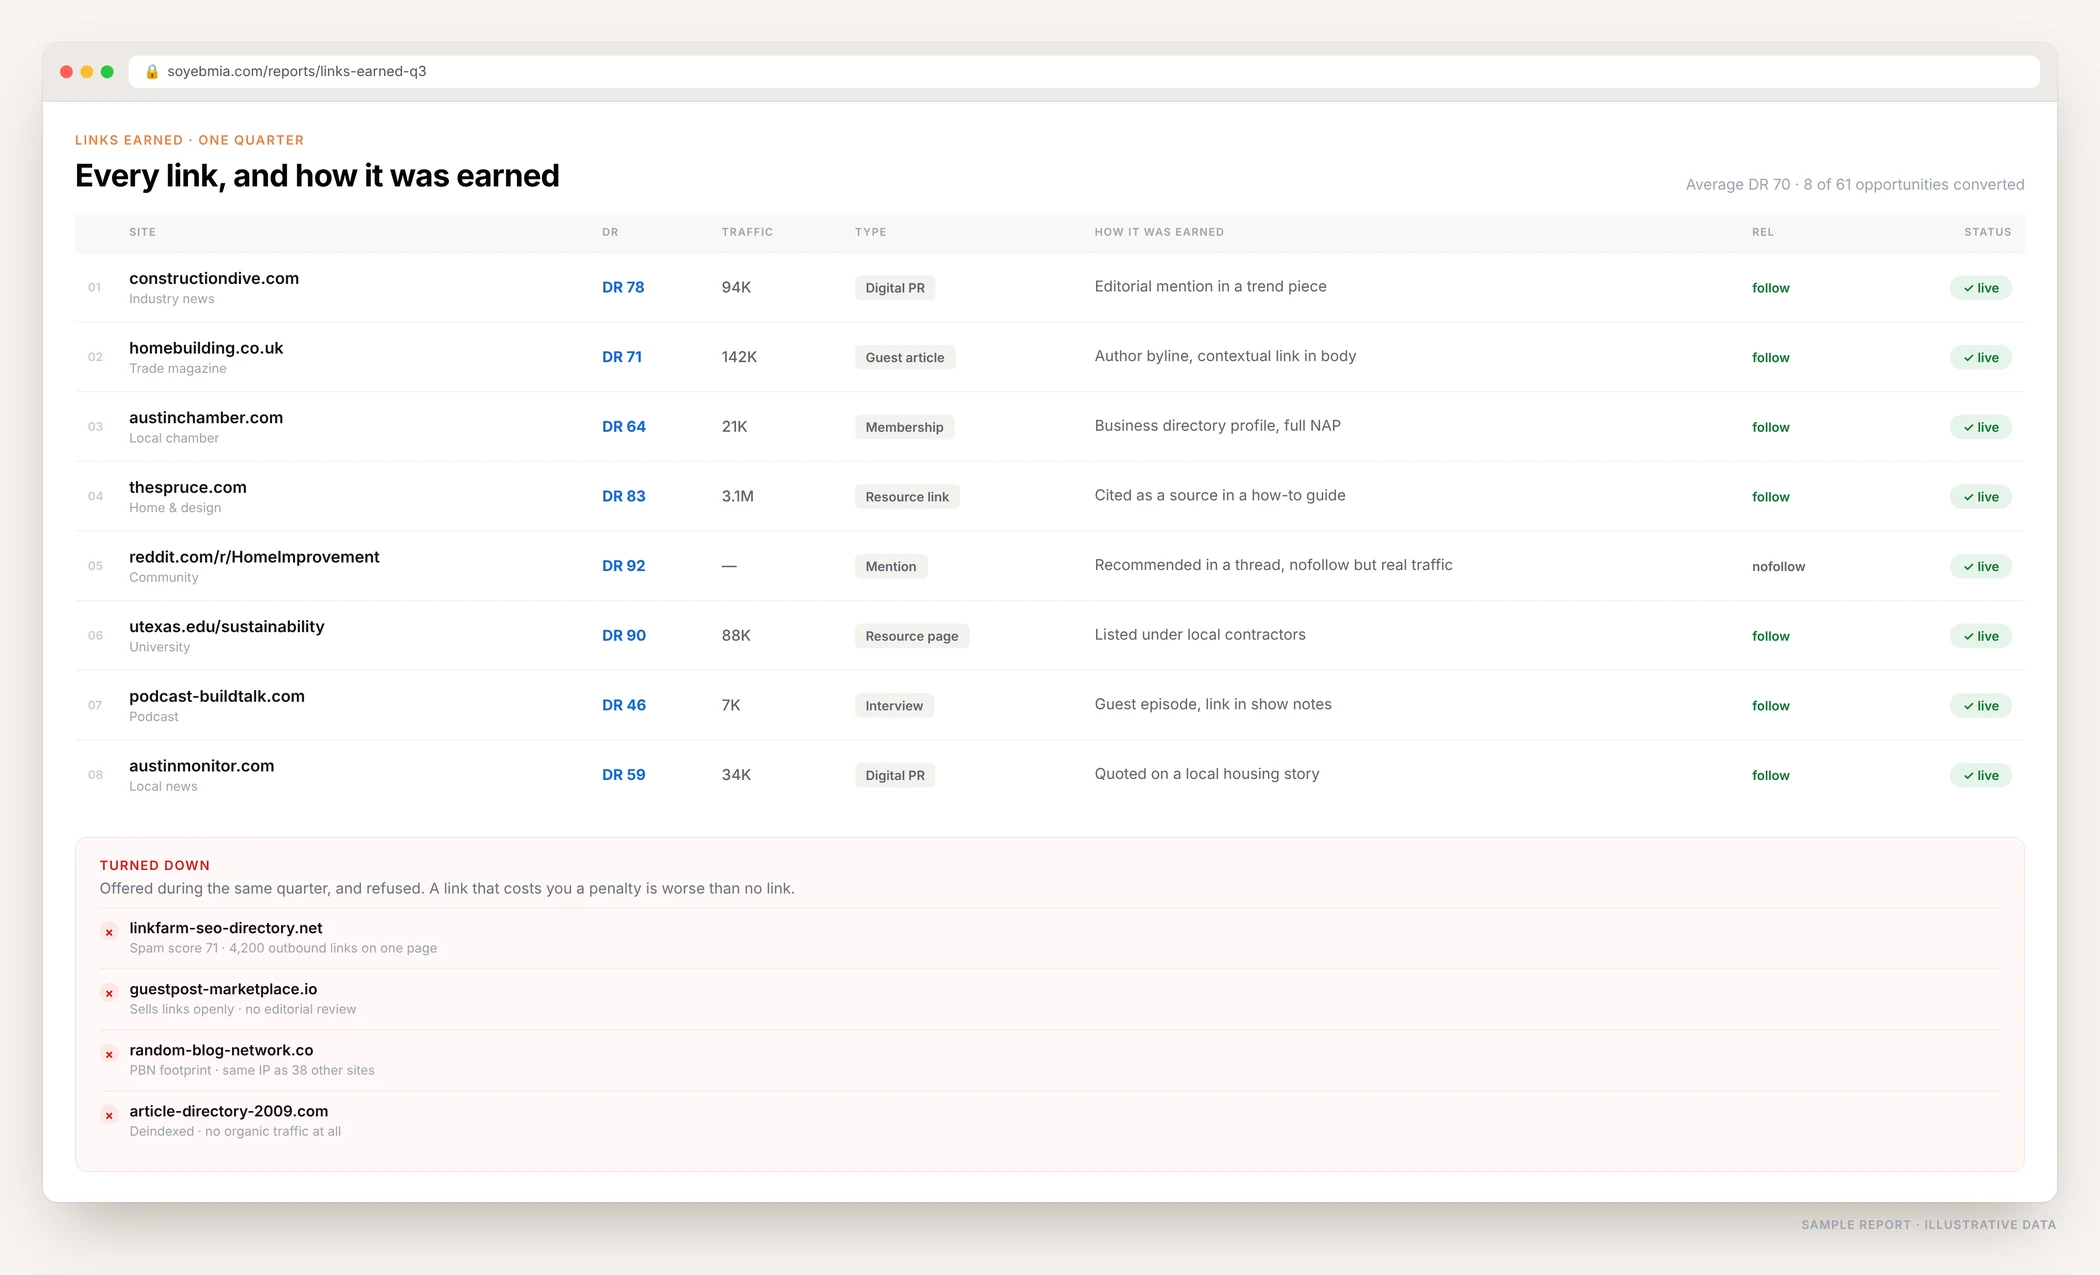Click the Mention type tag

[891, 566]
